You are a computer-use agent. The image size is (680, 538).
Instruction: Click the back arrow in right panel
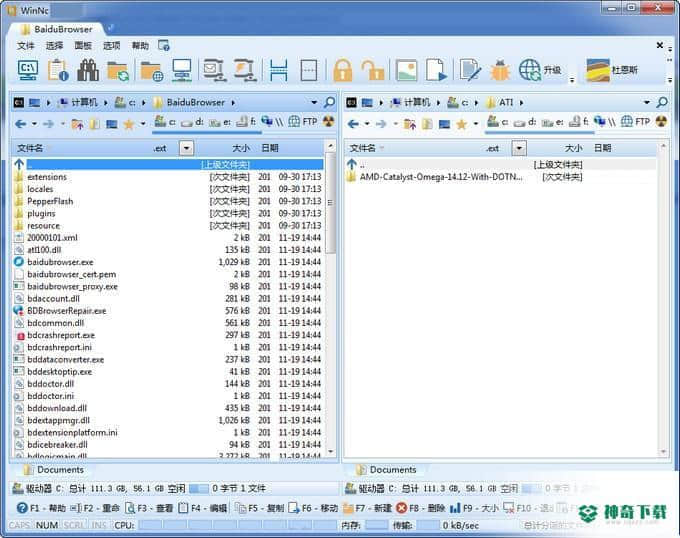(353, 124)
